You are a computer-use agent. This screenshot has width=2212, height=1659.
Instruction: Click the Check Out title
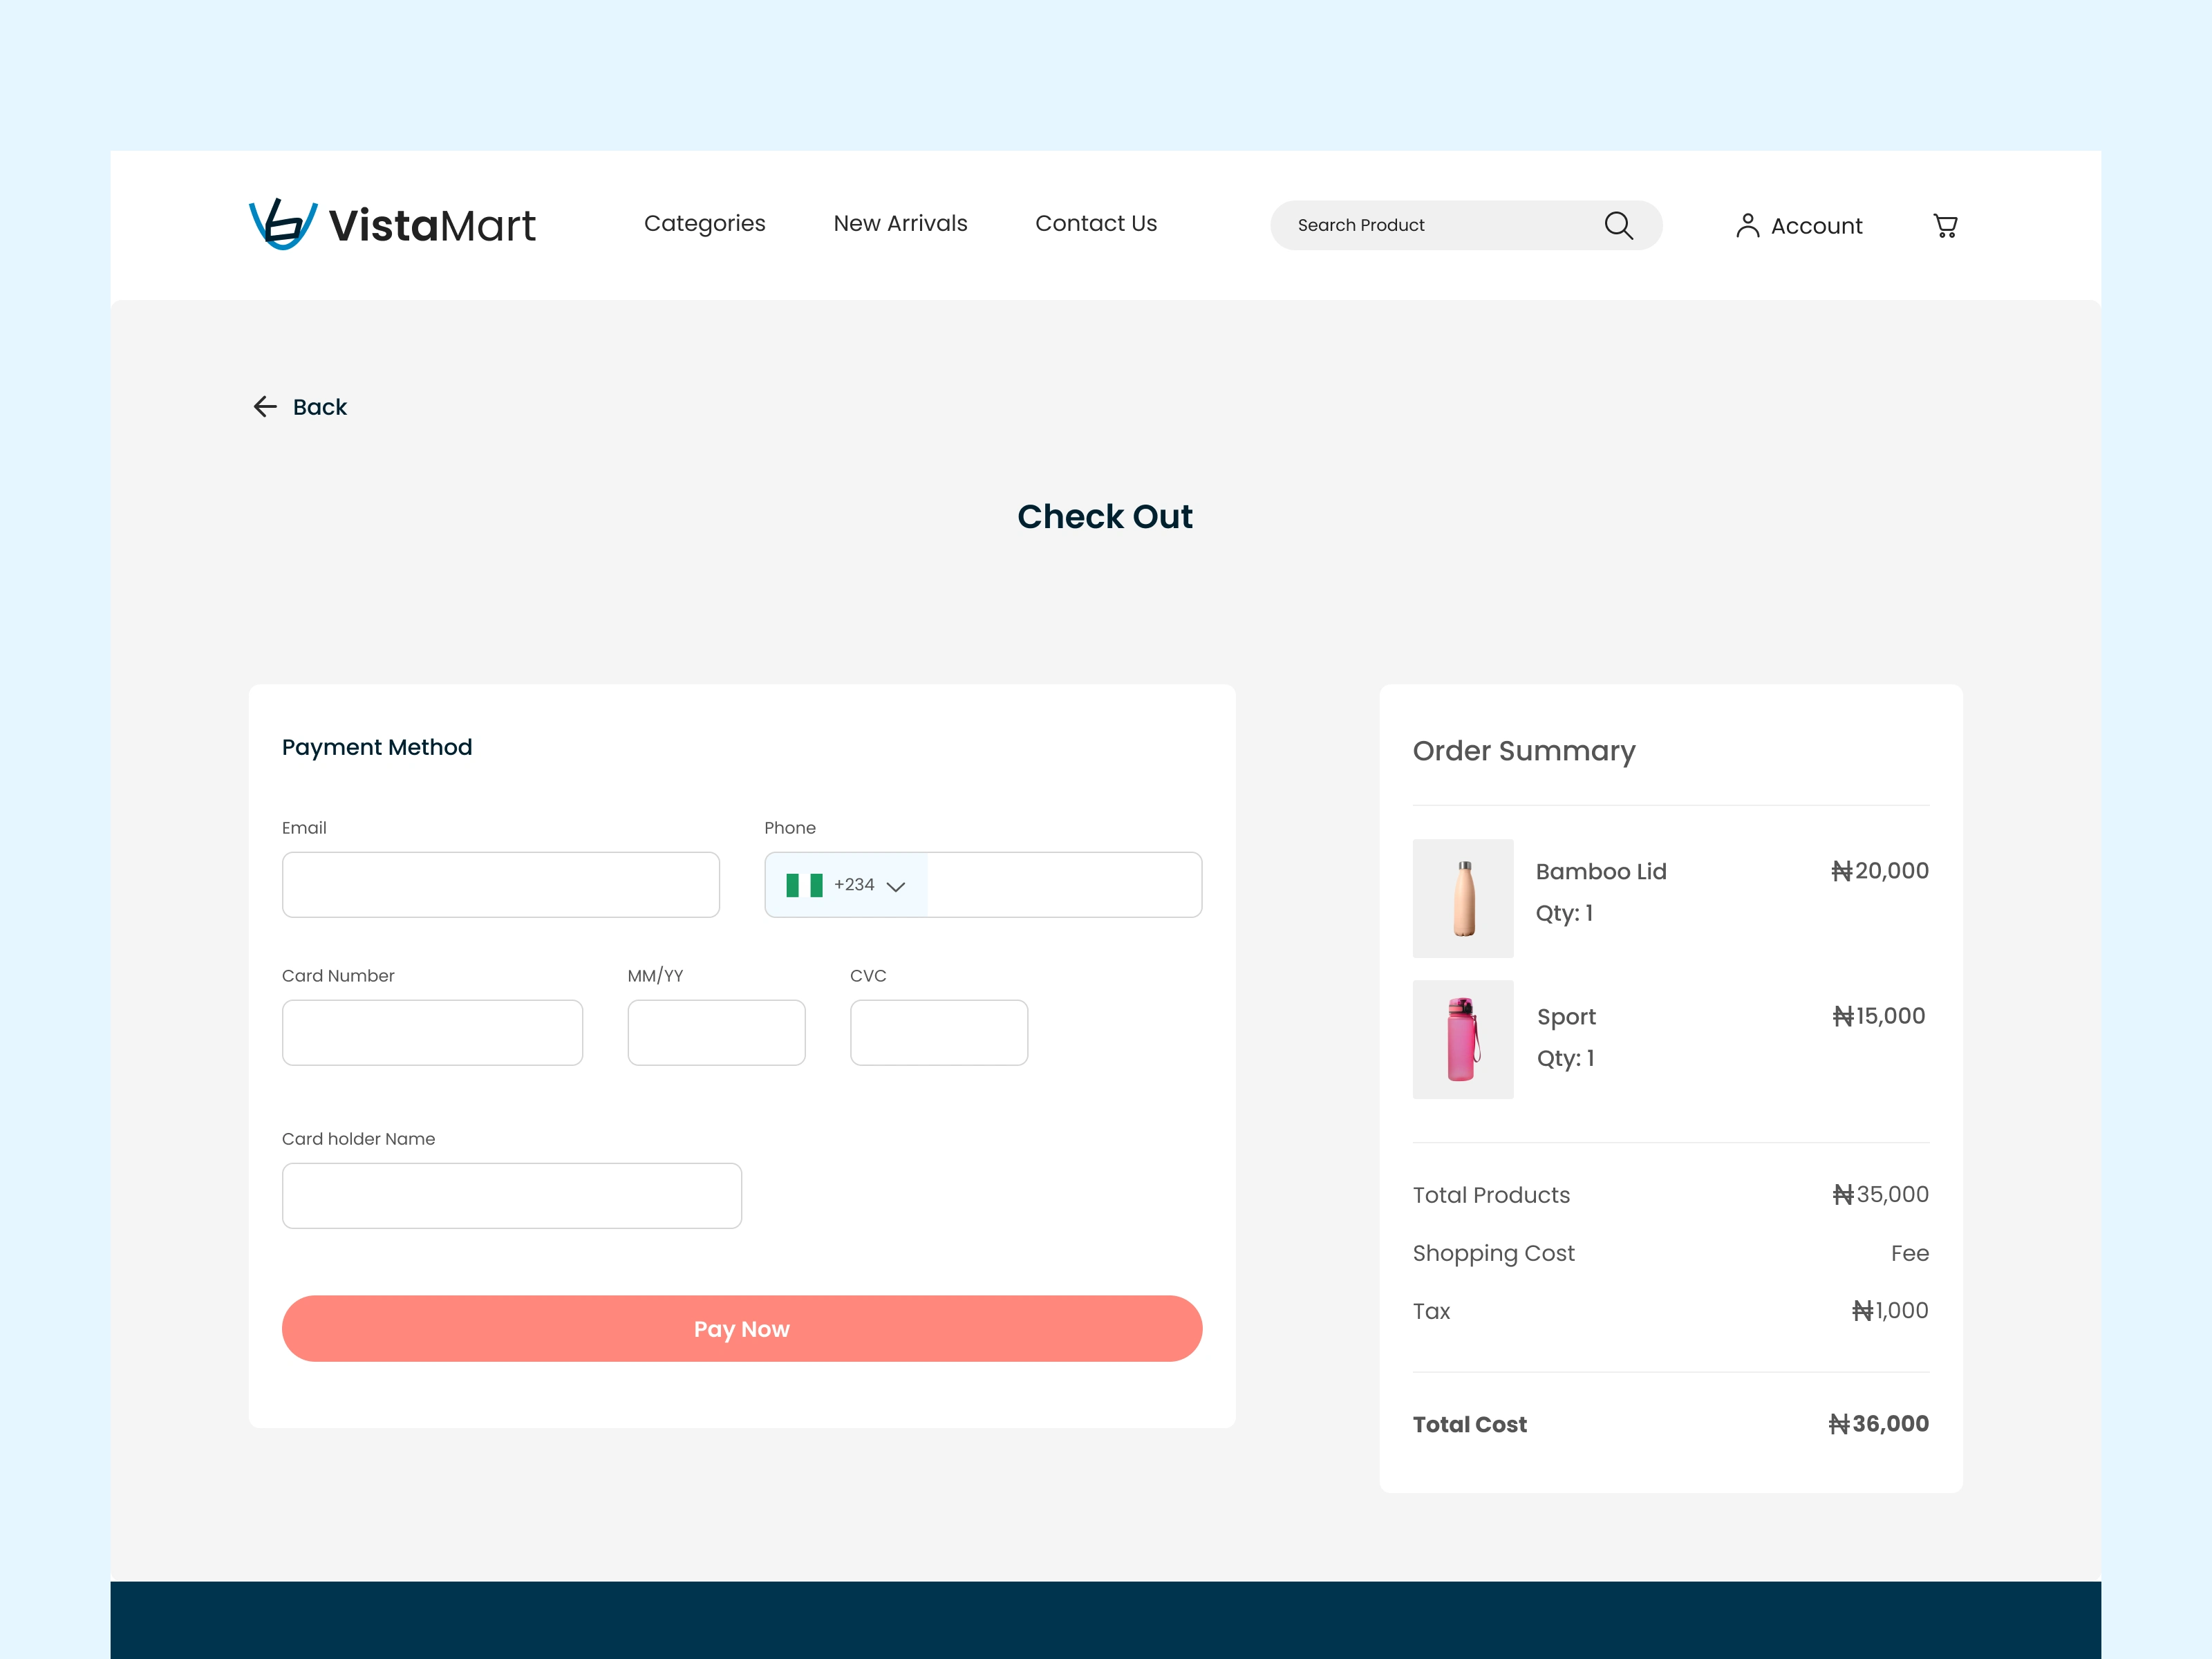click(x=1105, y=516)
